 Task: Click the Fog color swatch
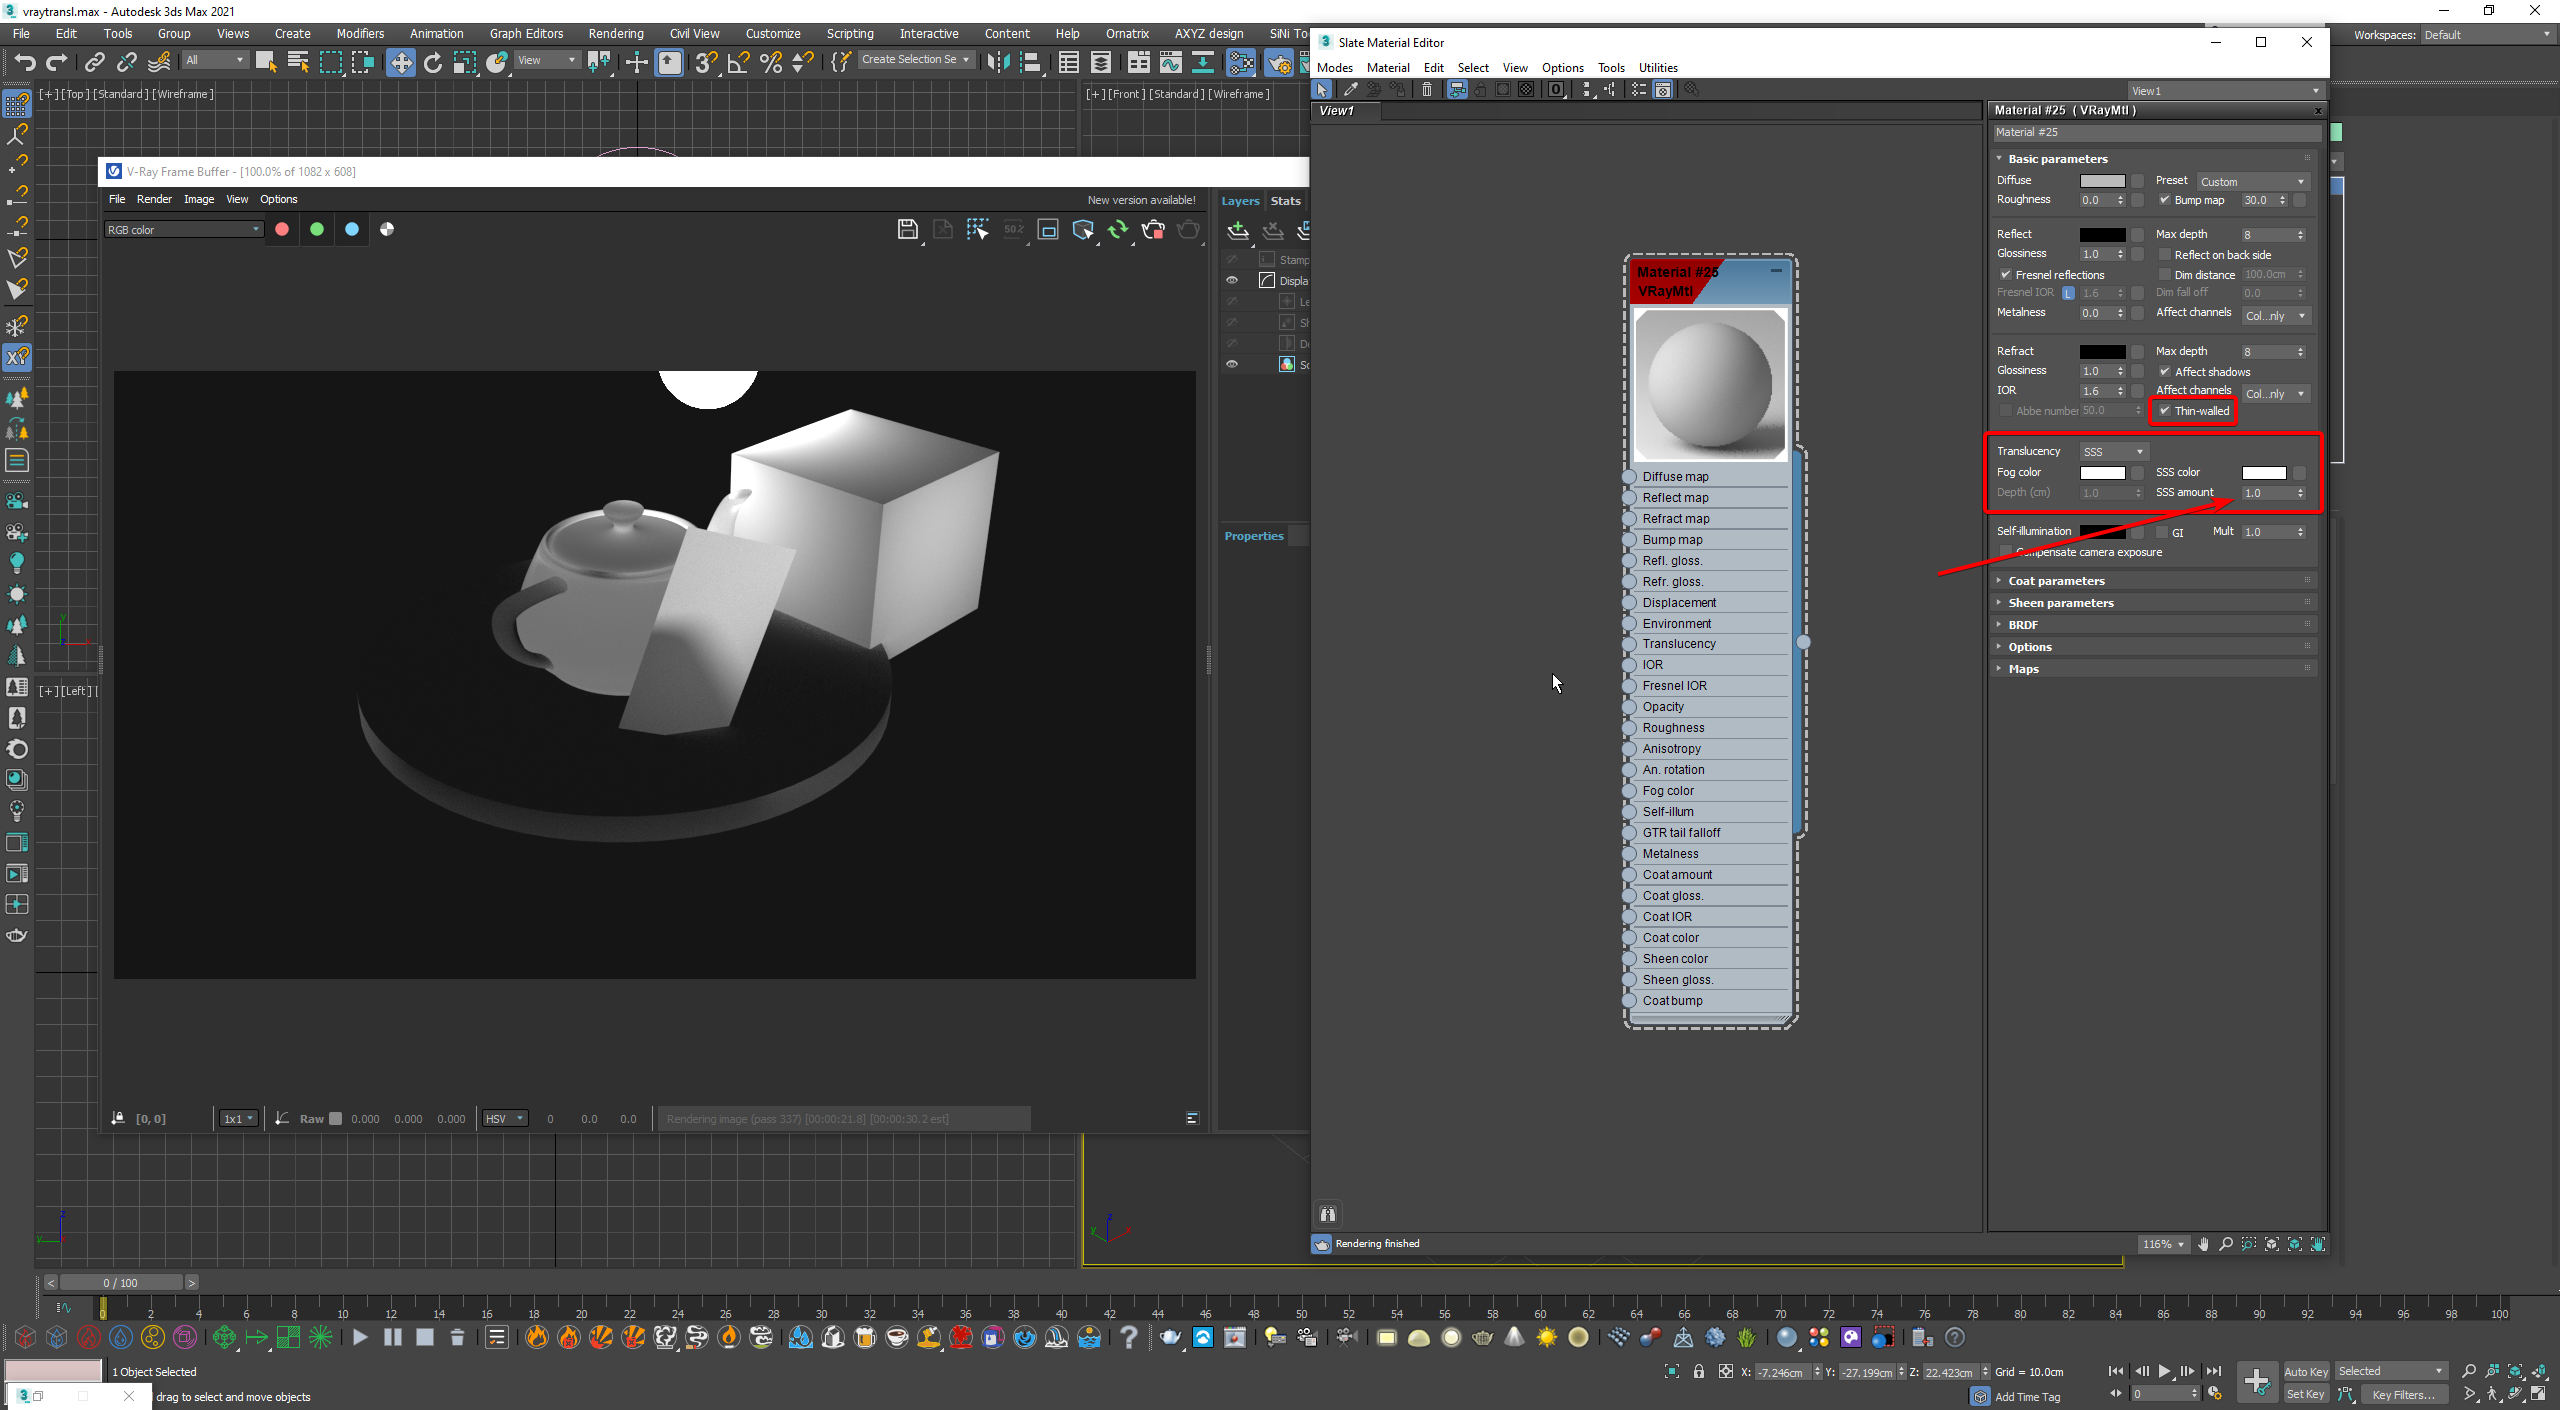tap(2102, 473)
